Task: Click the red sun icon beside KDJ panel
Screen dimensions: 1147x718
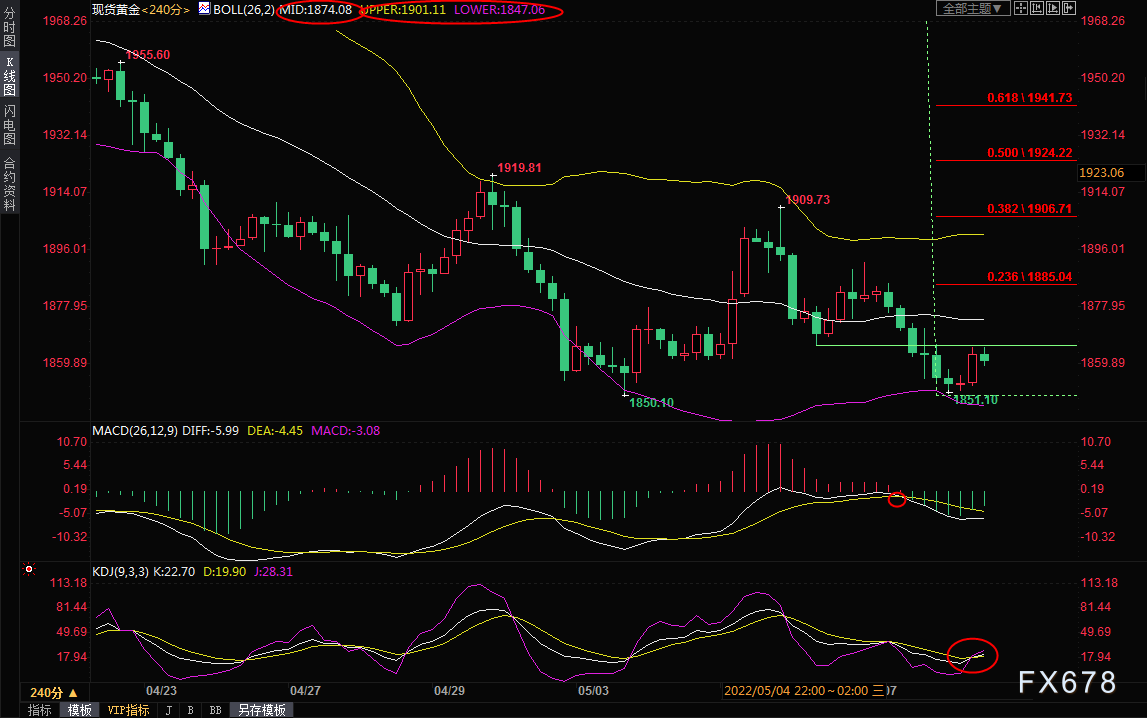Action: [x=29, y=569]
